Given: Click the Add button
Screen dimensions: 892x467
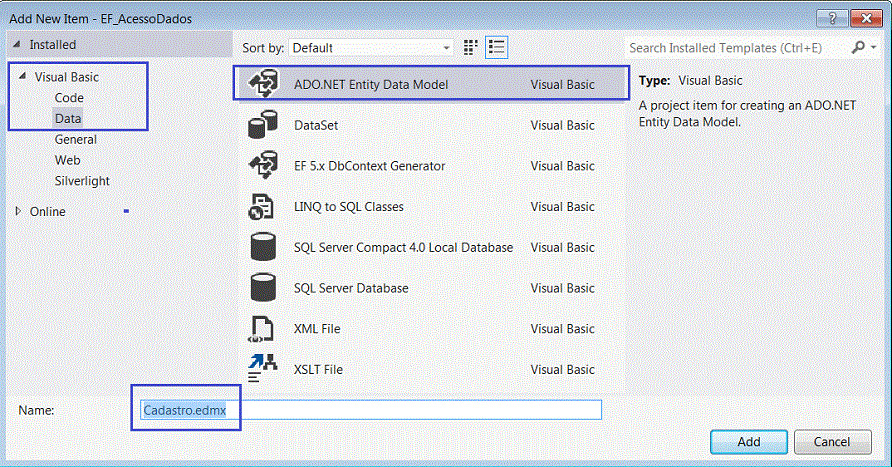Looking at the screenshot, I should pos(749,442).
